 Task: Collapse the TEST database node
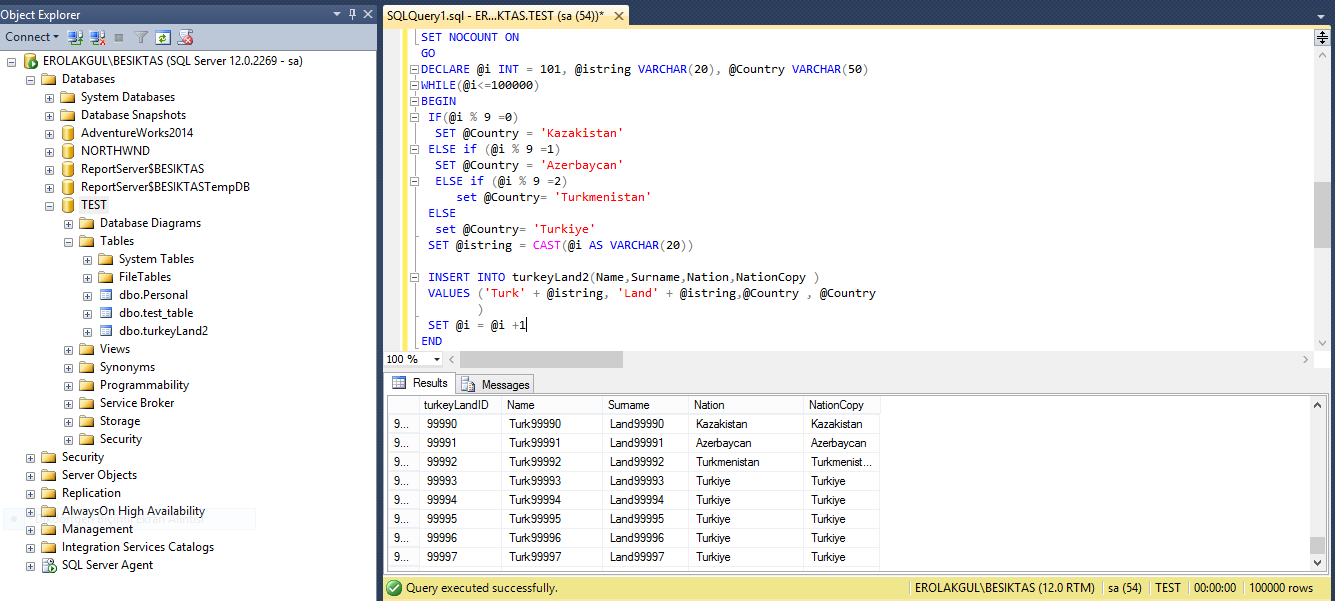50,205
